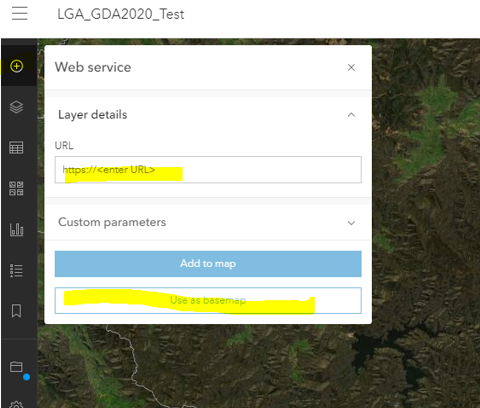Screen dimensions: 480x408
Task: Open the Charts panel icon
Action: 16,229
